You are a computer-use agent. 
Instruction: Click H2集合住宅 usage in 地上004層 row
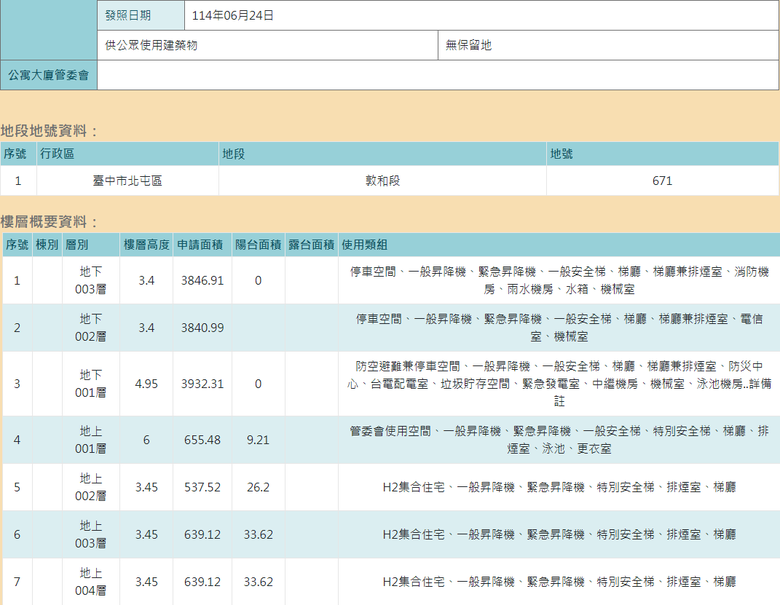tap(559, 582)
